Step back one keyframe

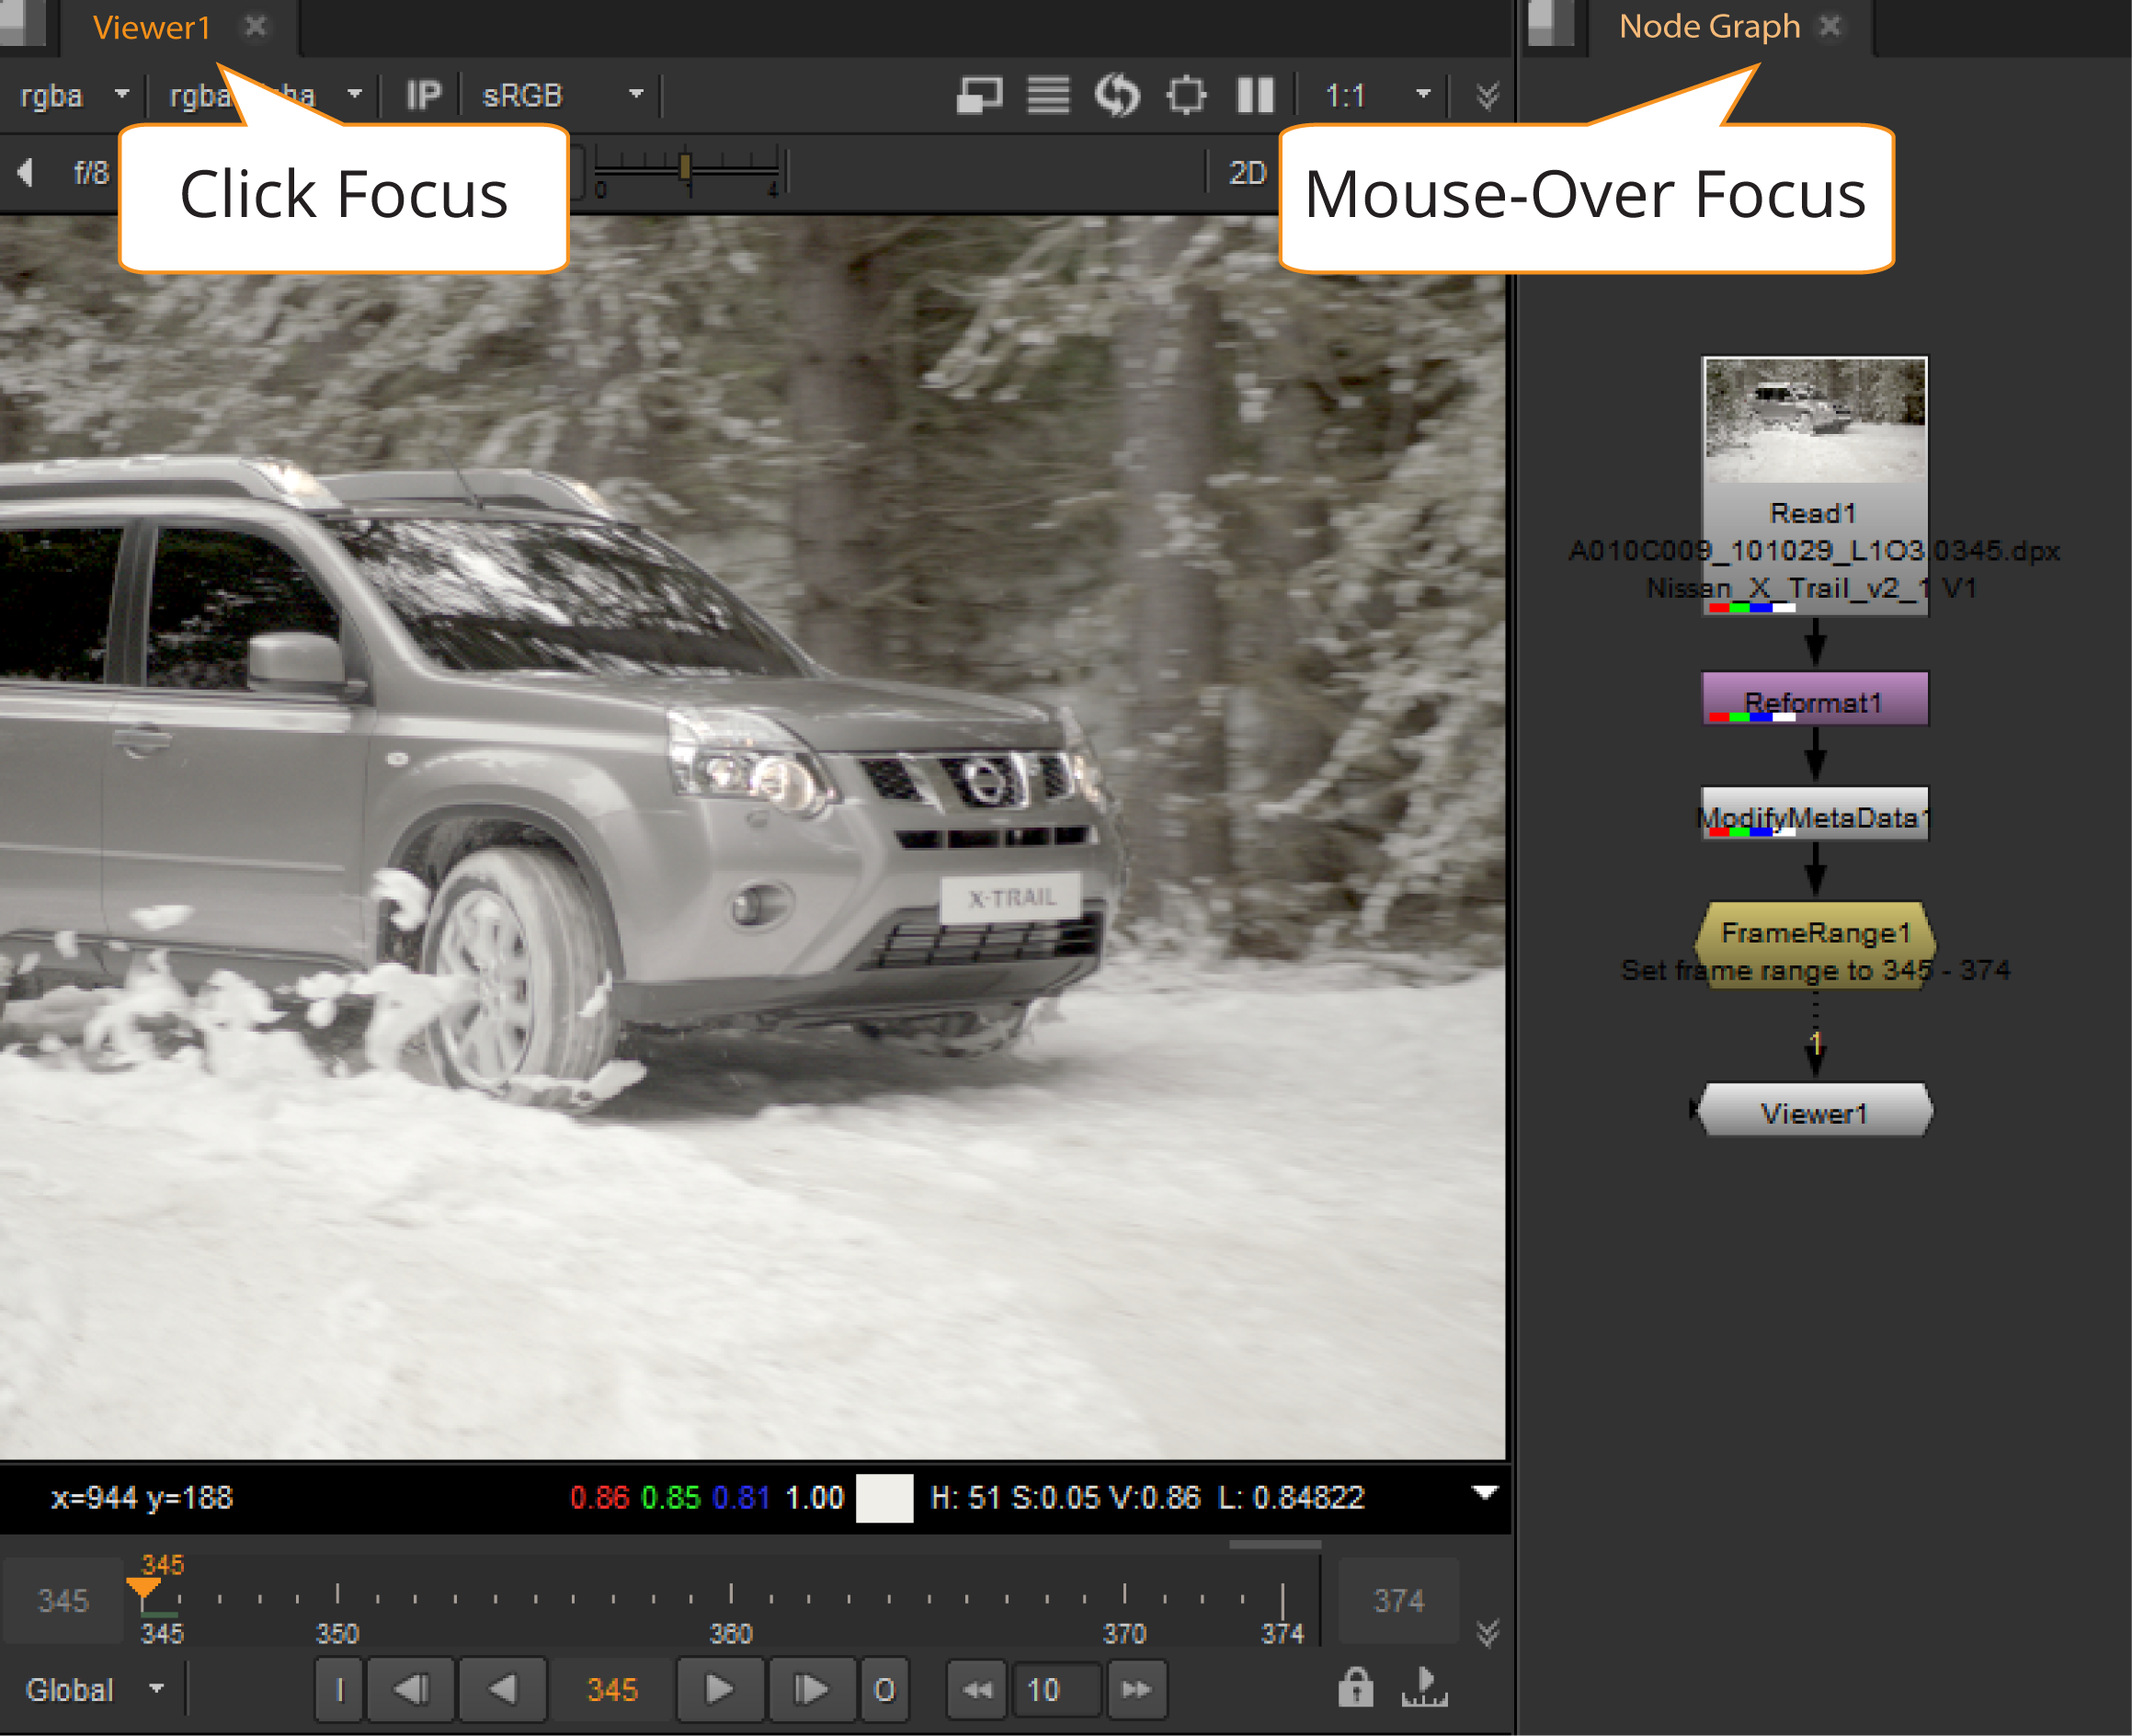coord(411,1690)
